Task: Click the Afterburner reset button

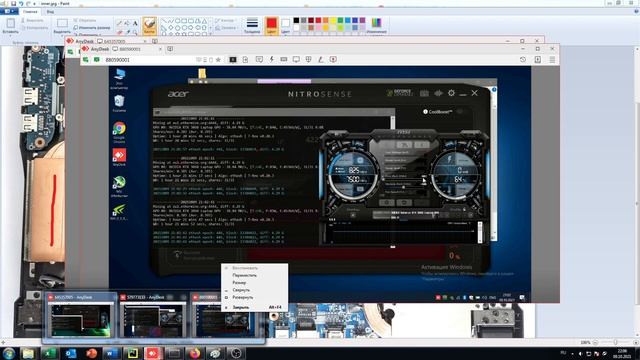Action: click(404, 202)
